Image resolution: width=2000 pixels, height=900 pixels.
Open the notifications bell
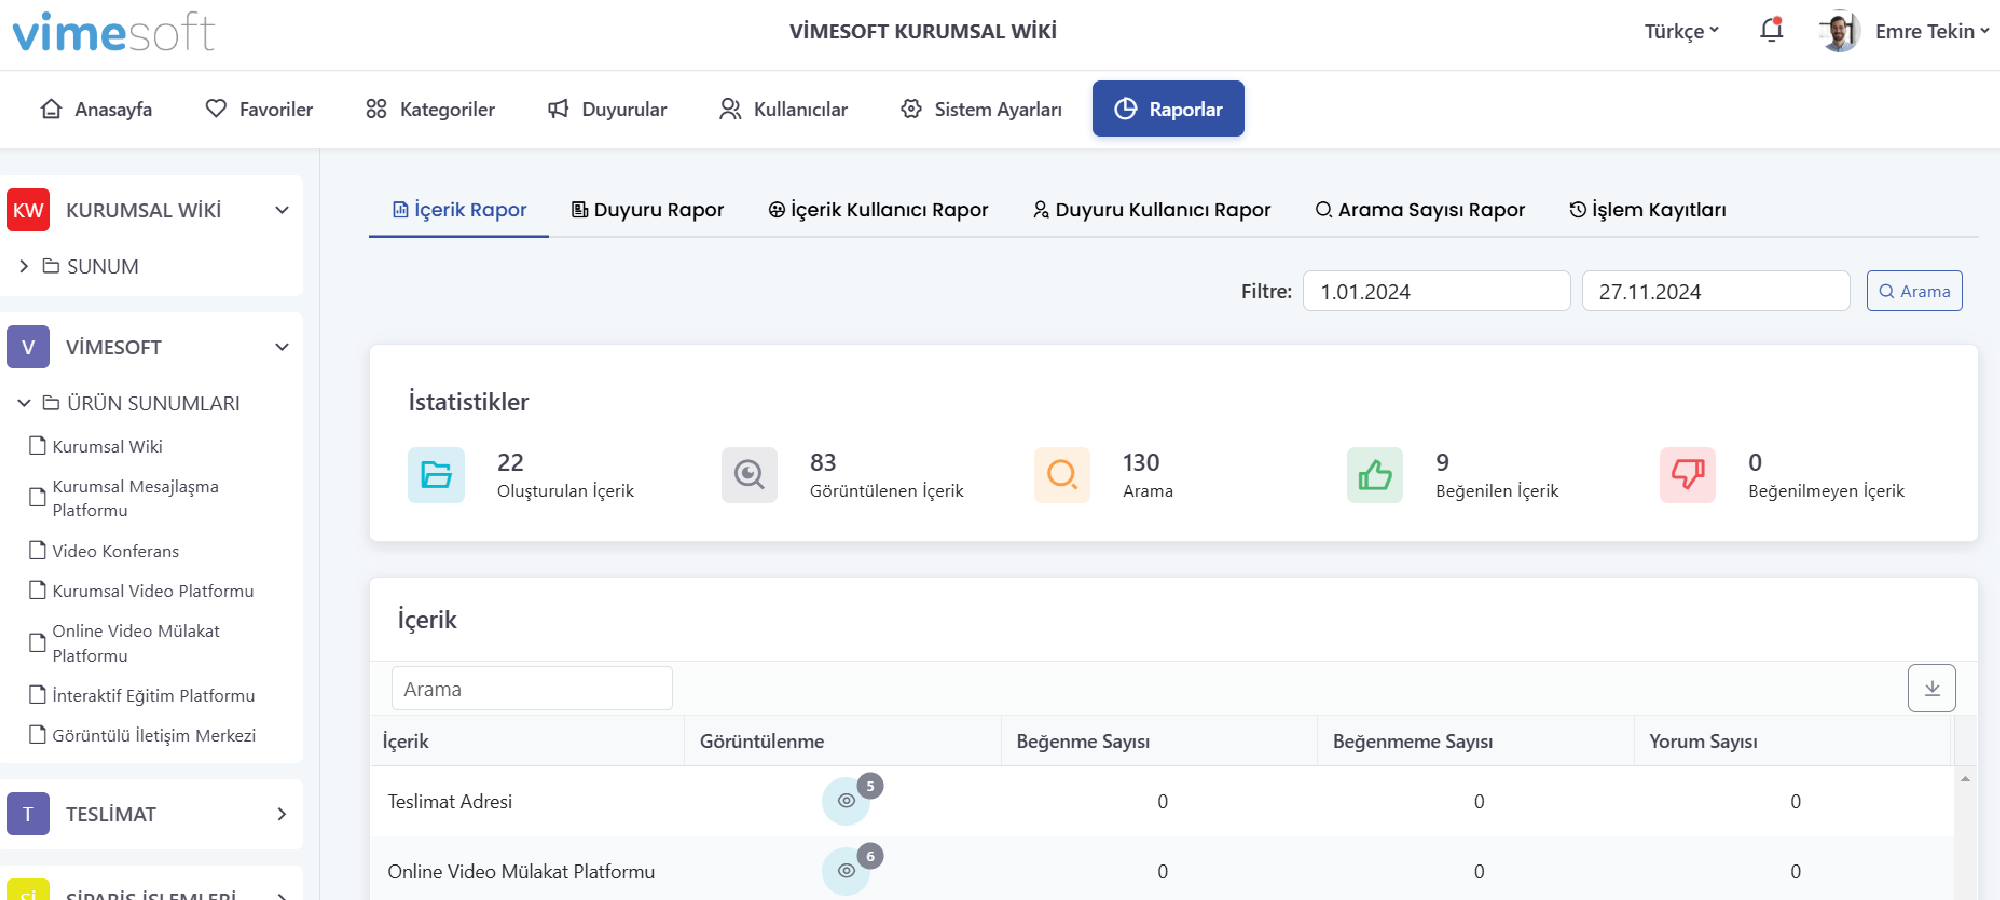(1771, 31)
